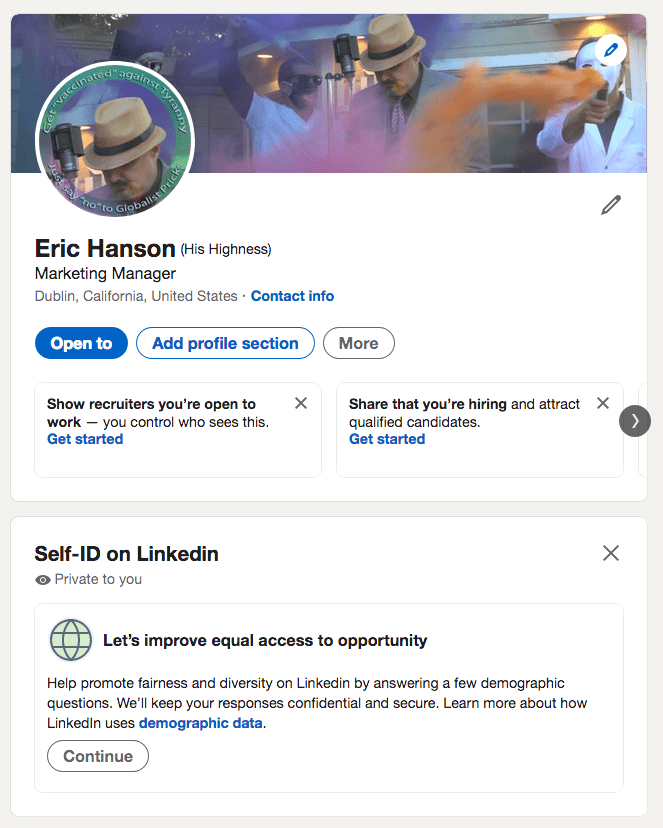Open the 'Open to' dropdown button

click(x=81, y=343)
